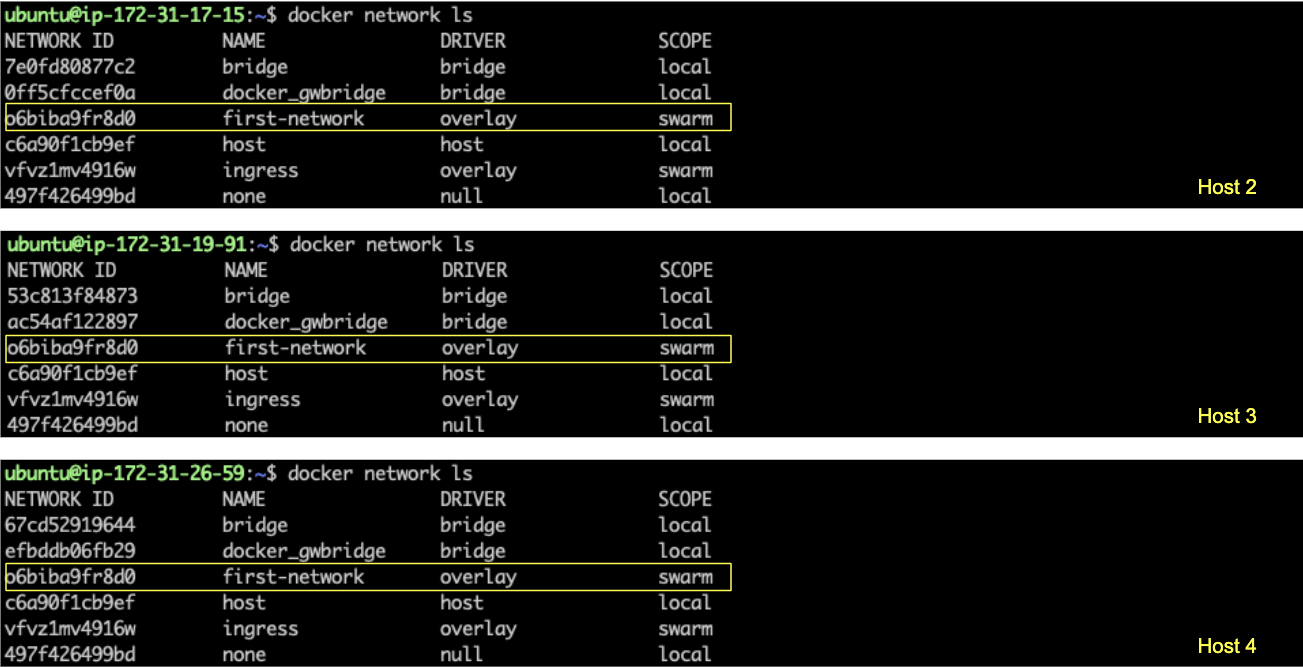Viewport: 1303px width, 667px height.
Task: Click vfvz1mv4916w ID in ip-172-31-26-59 terminal
Action: (x=70, y=629)
